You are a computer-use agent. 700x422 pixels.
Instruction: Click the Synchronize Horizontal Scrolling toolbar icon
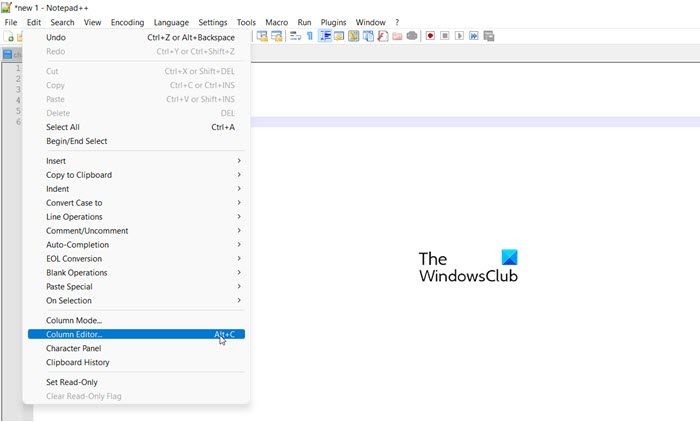[277, 36]
